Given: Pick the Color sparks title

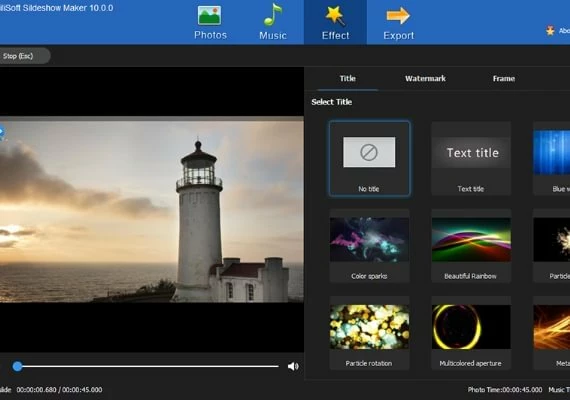Looking at the screenshot, I should point(369,246).
